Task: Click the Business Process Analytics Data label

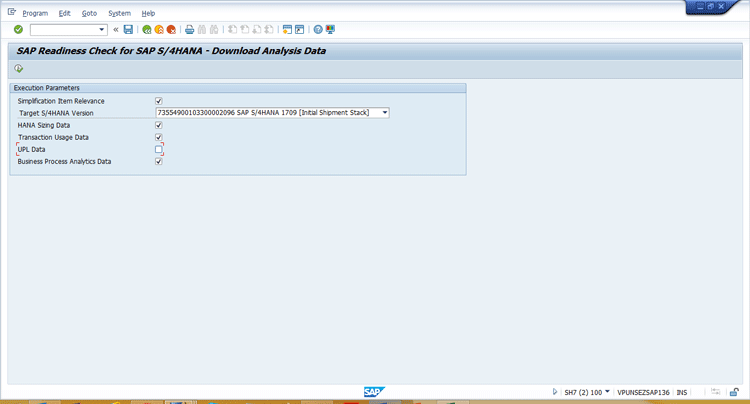Action: coord(64,162)
